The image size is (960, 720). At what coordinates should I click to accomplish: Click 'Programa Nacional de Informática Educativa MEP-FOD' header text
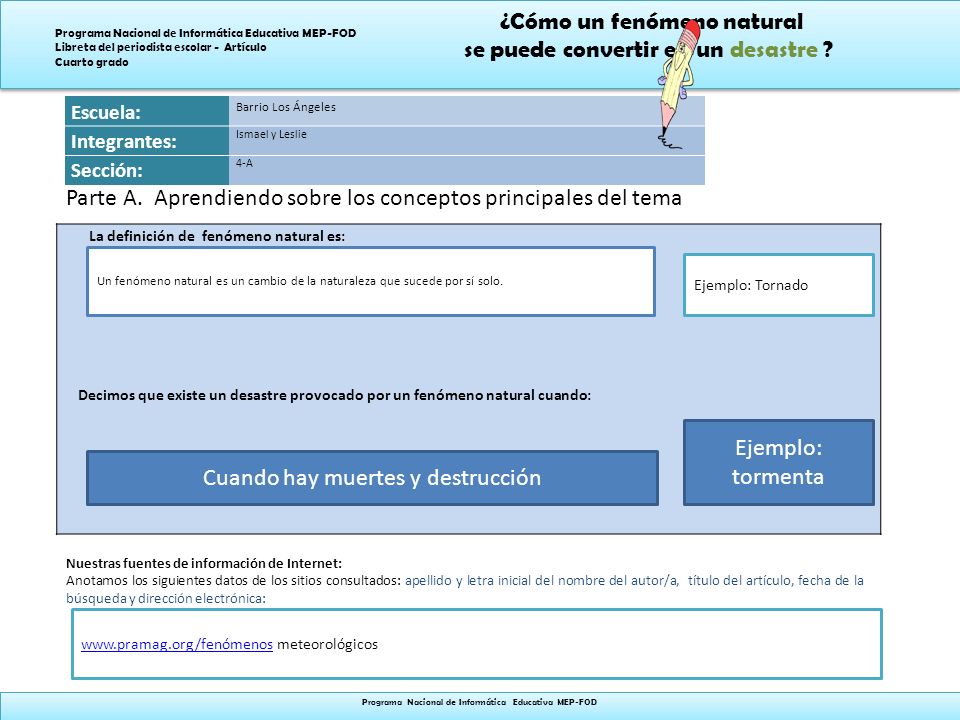206,33
